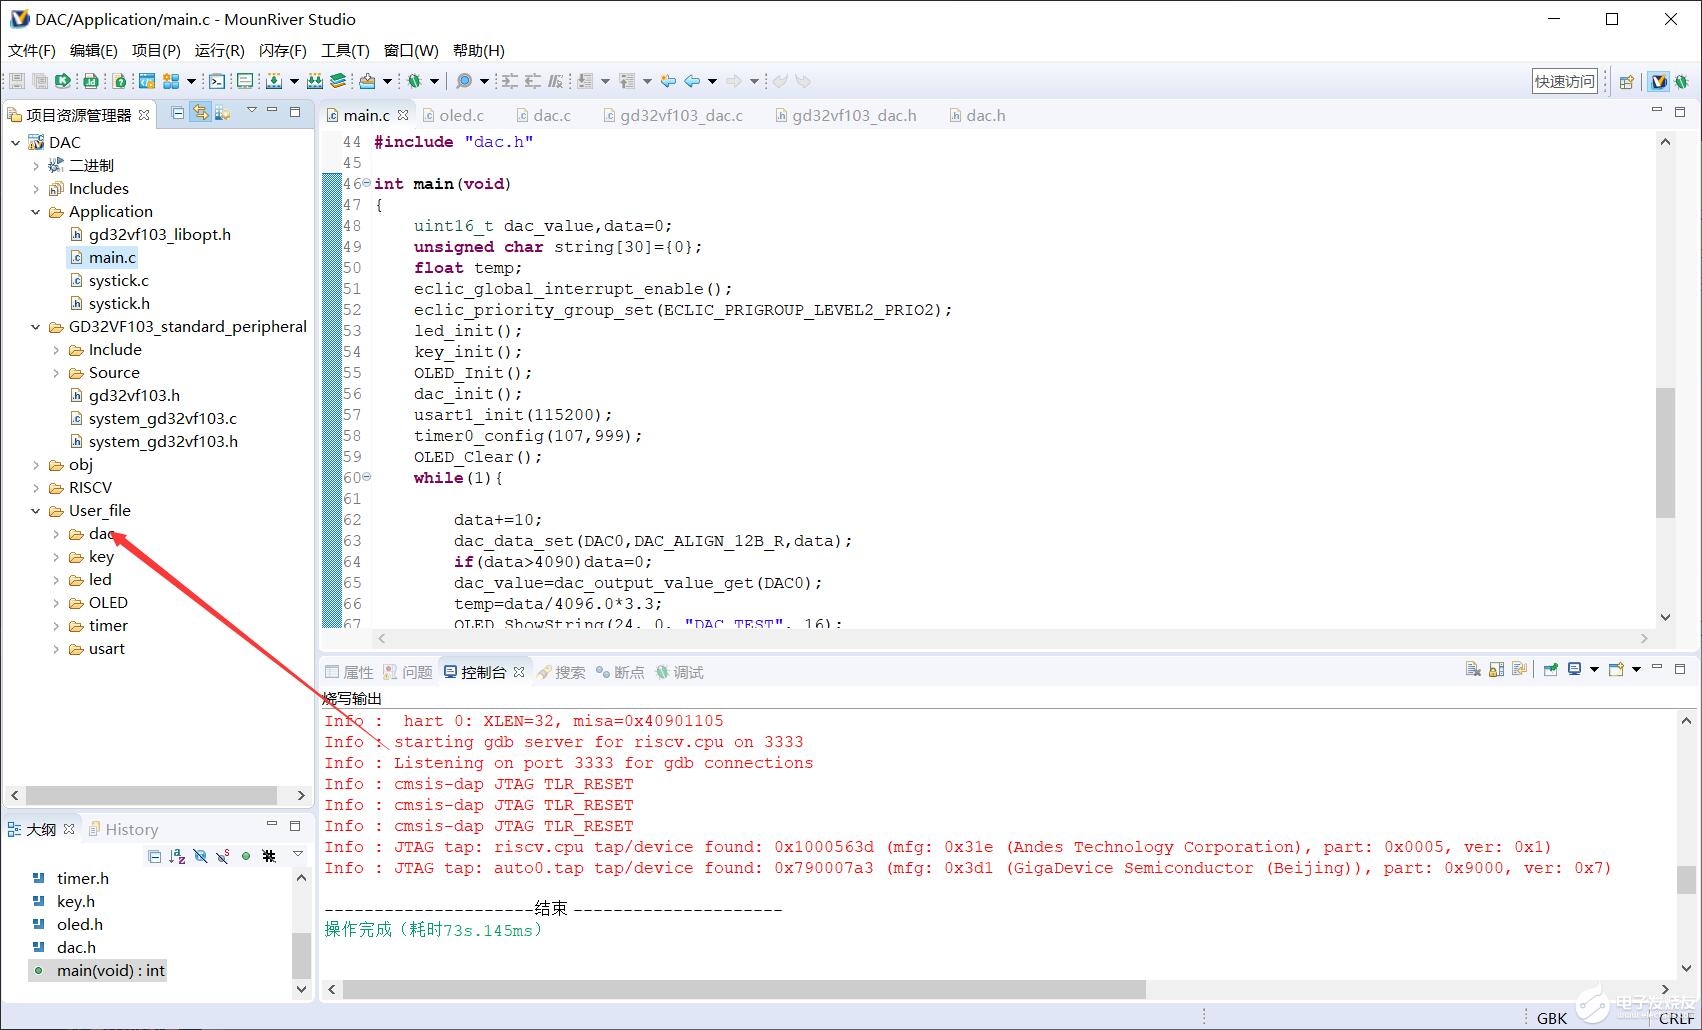
Task: Clear the console output icon
Action: click(1473, 669)
